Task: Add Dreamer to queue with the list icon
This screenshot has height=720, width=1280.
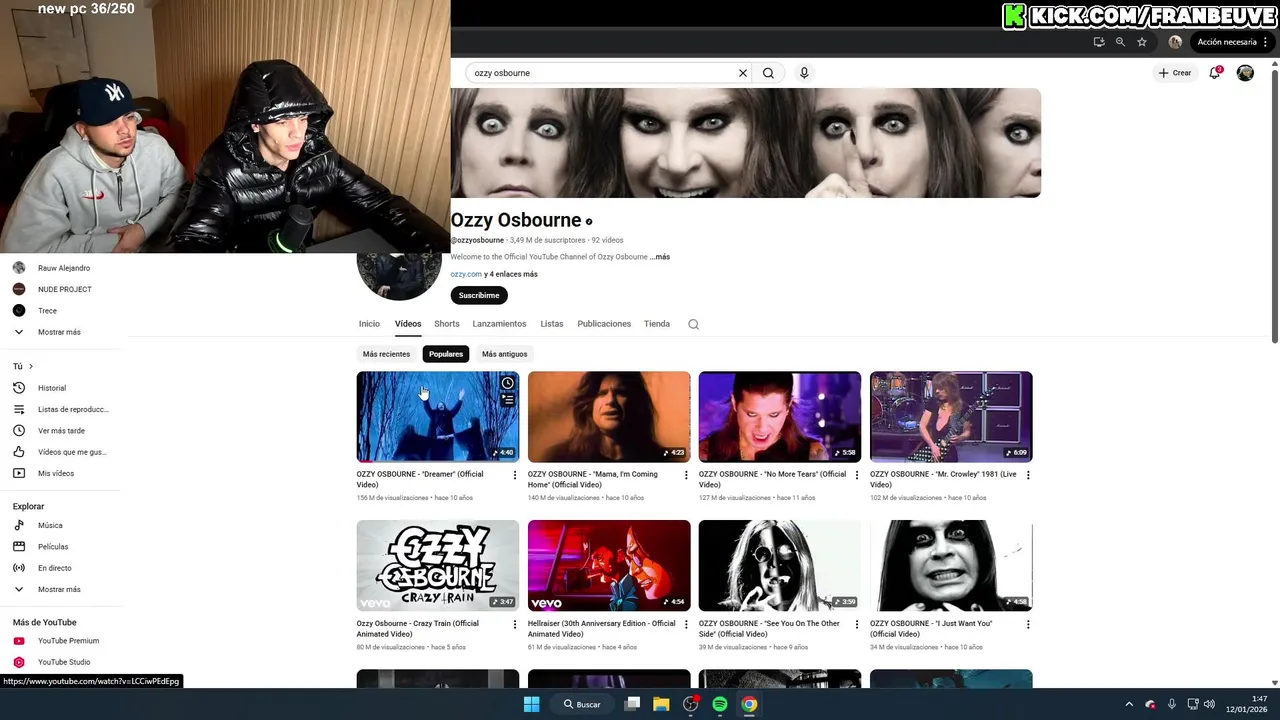Action: 508,400
